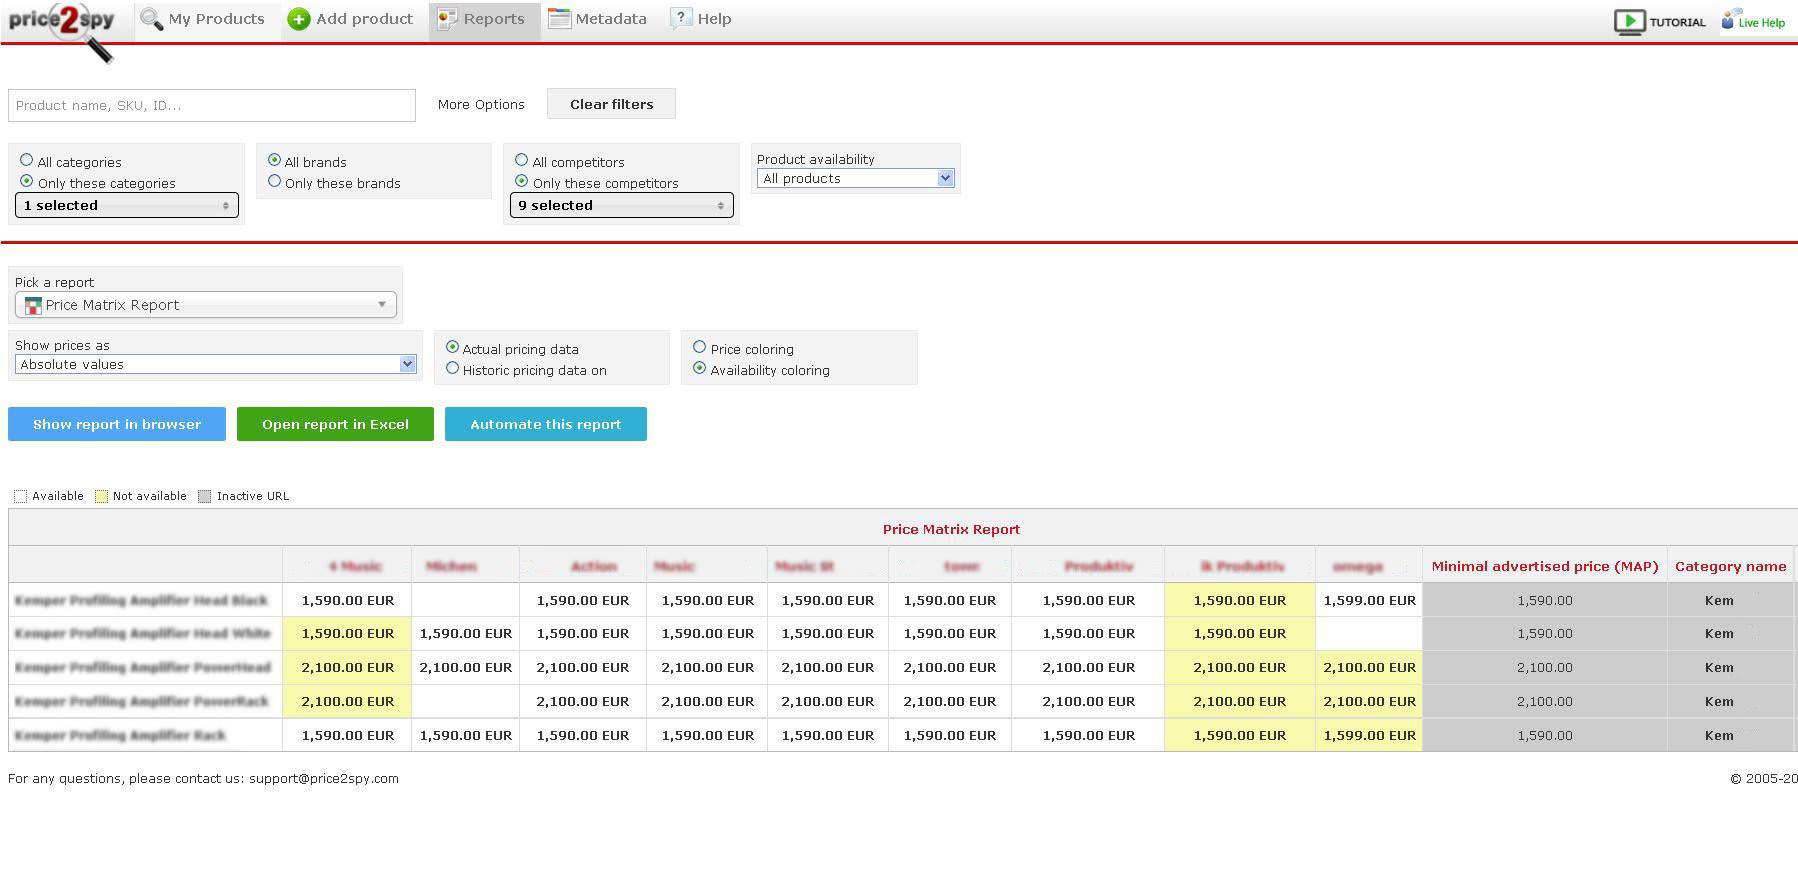This screenshot has height=893, width=1798.
Task: Select Only these brands radio button
Action: point(274,181)
